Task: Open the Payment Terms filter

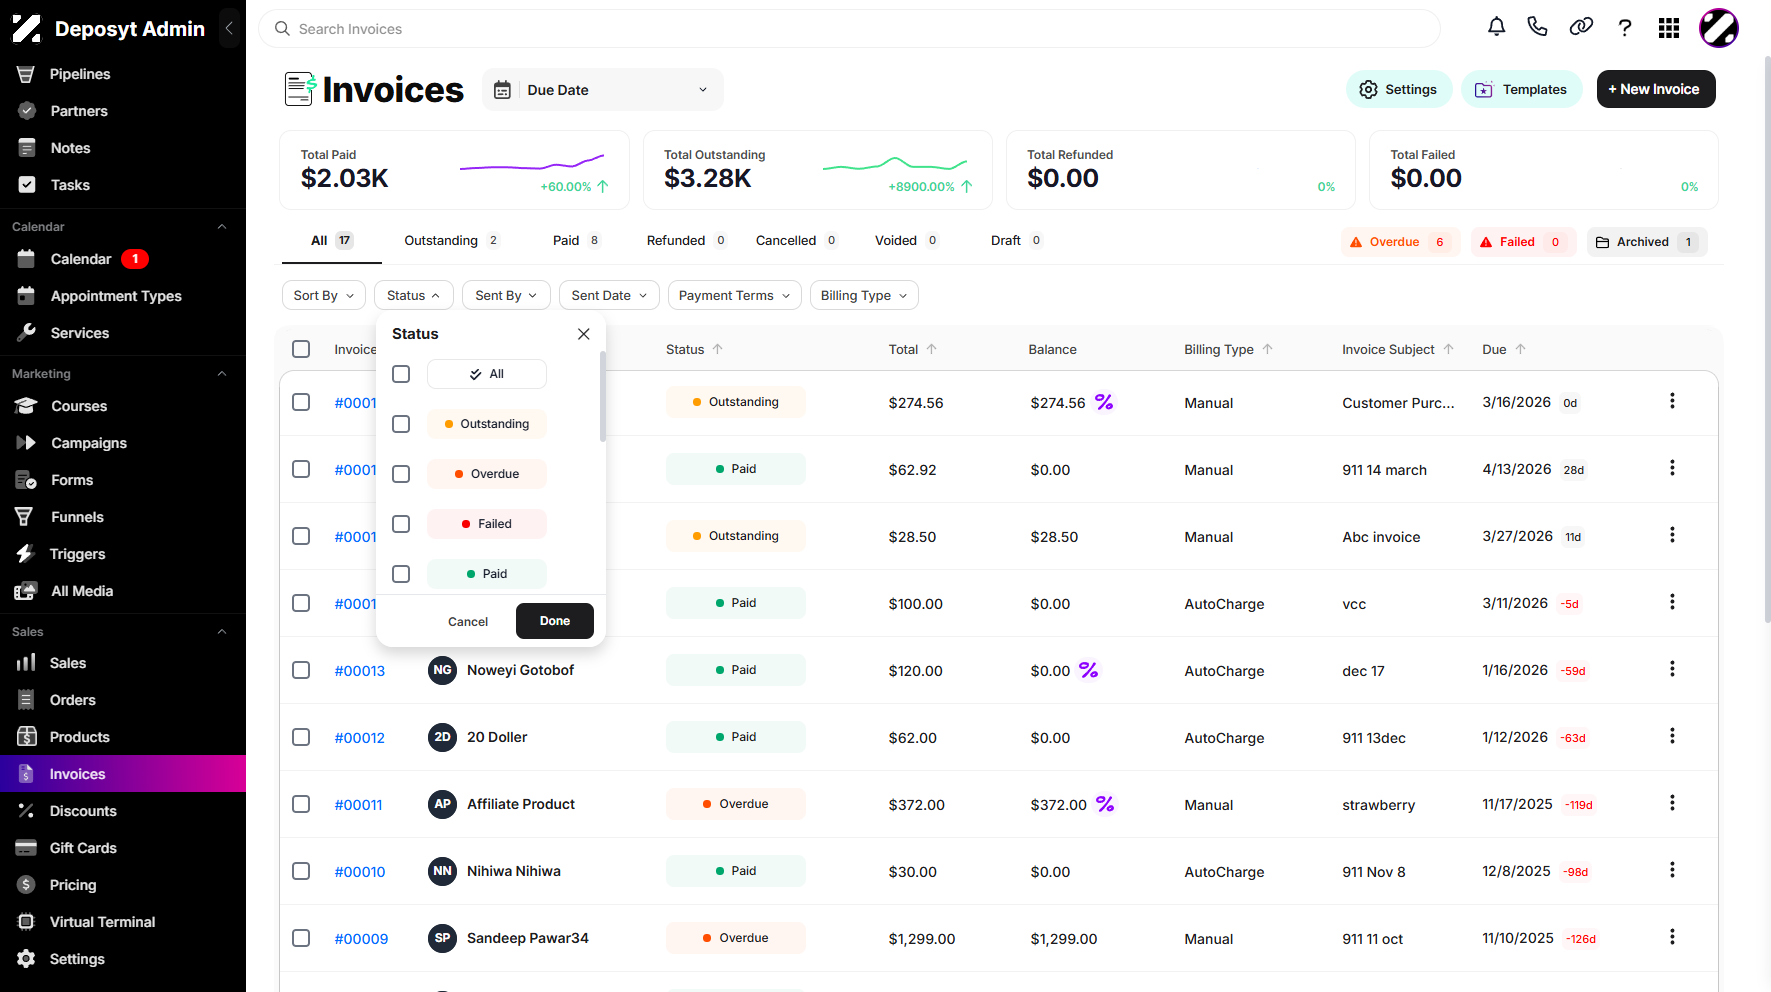Action: click(x=735, y=295)
